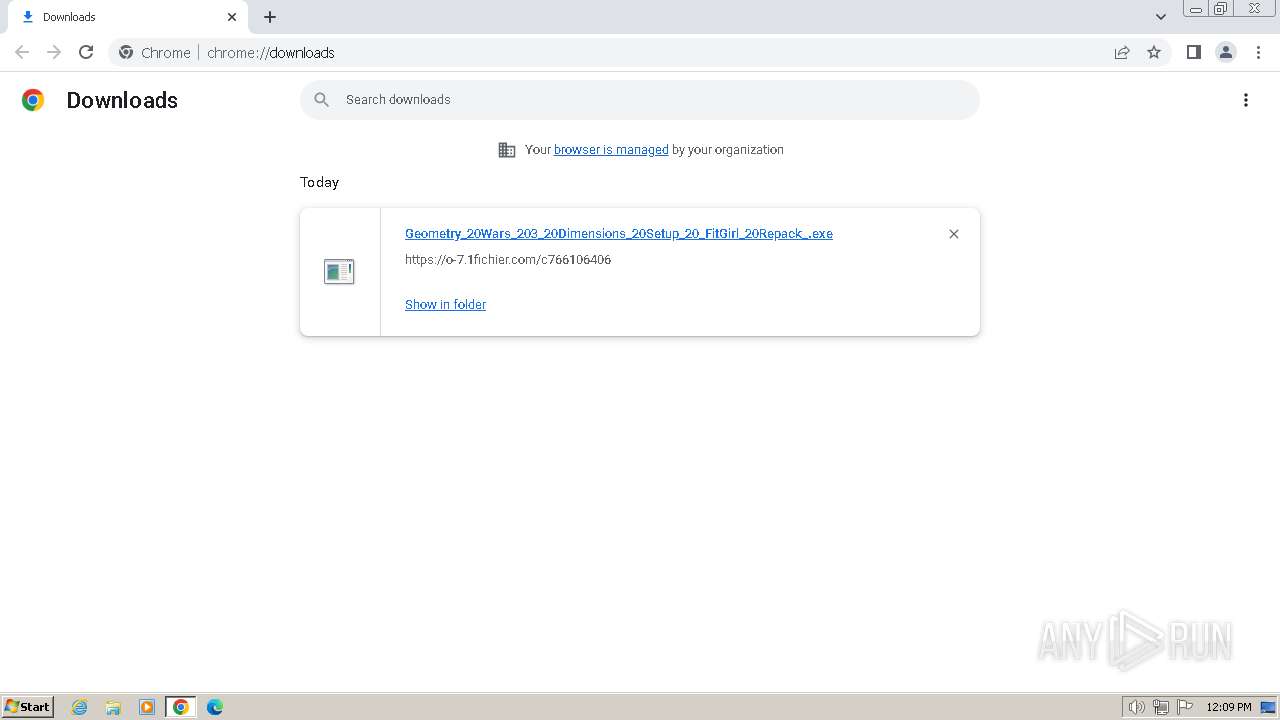The height and width of the screenshot is (720, 1280).
Task: Click the show desktop tray icon
Action: [x=1268, y=707]
